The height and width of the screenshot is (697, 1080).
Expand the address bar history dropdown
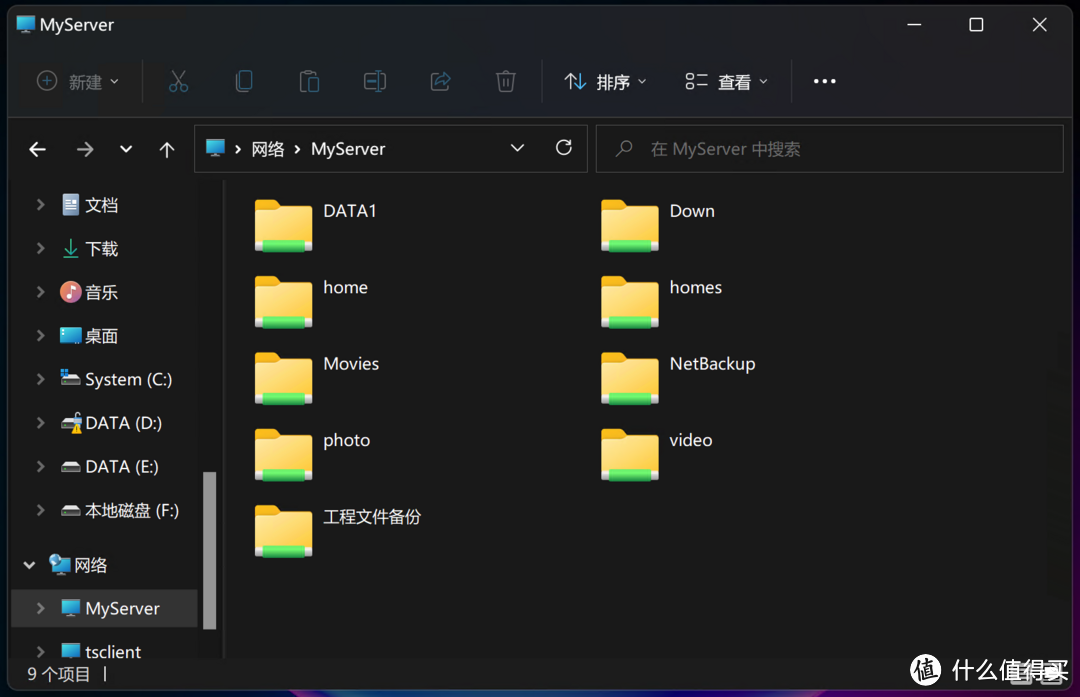pos(517,148)
